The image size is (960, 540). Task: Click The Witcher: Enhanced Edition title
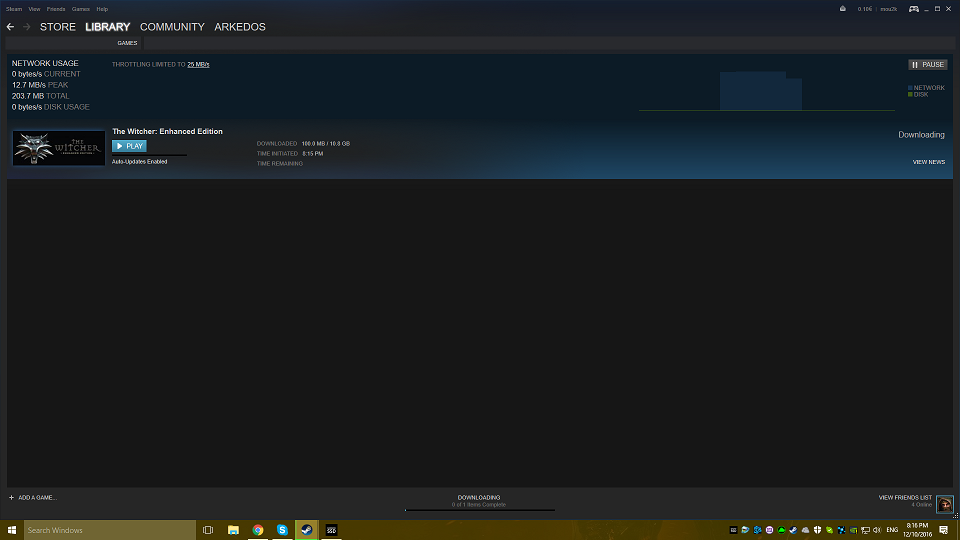167,132
